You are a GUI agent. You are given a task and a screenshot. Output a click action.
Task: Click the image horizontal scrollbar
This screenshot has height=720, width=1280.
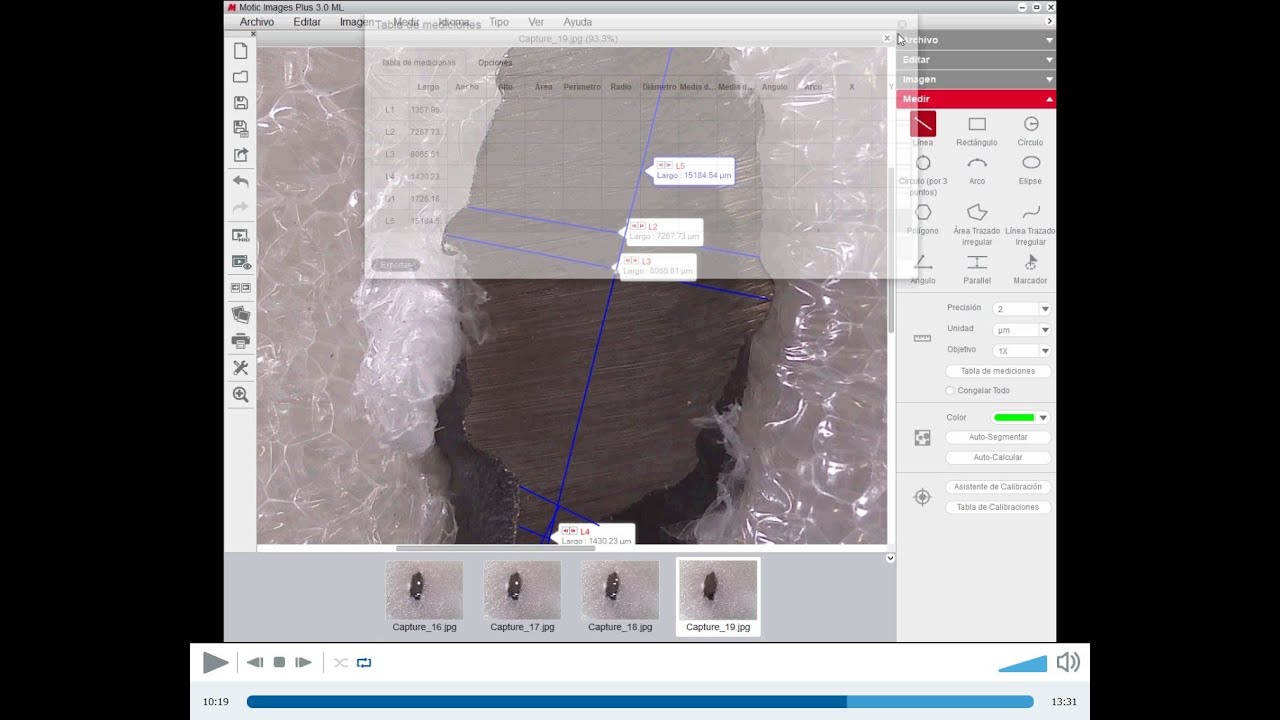tap(496, 548)
